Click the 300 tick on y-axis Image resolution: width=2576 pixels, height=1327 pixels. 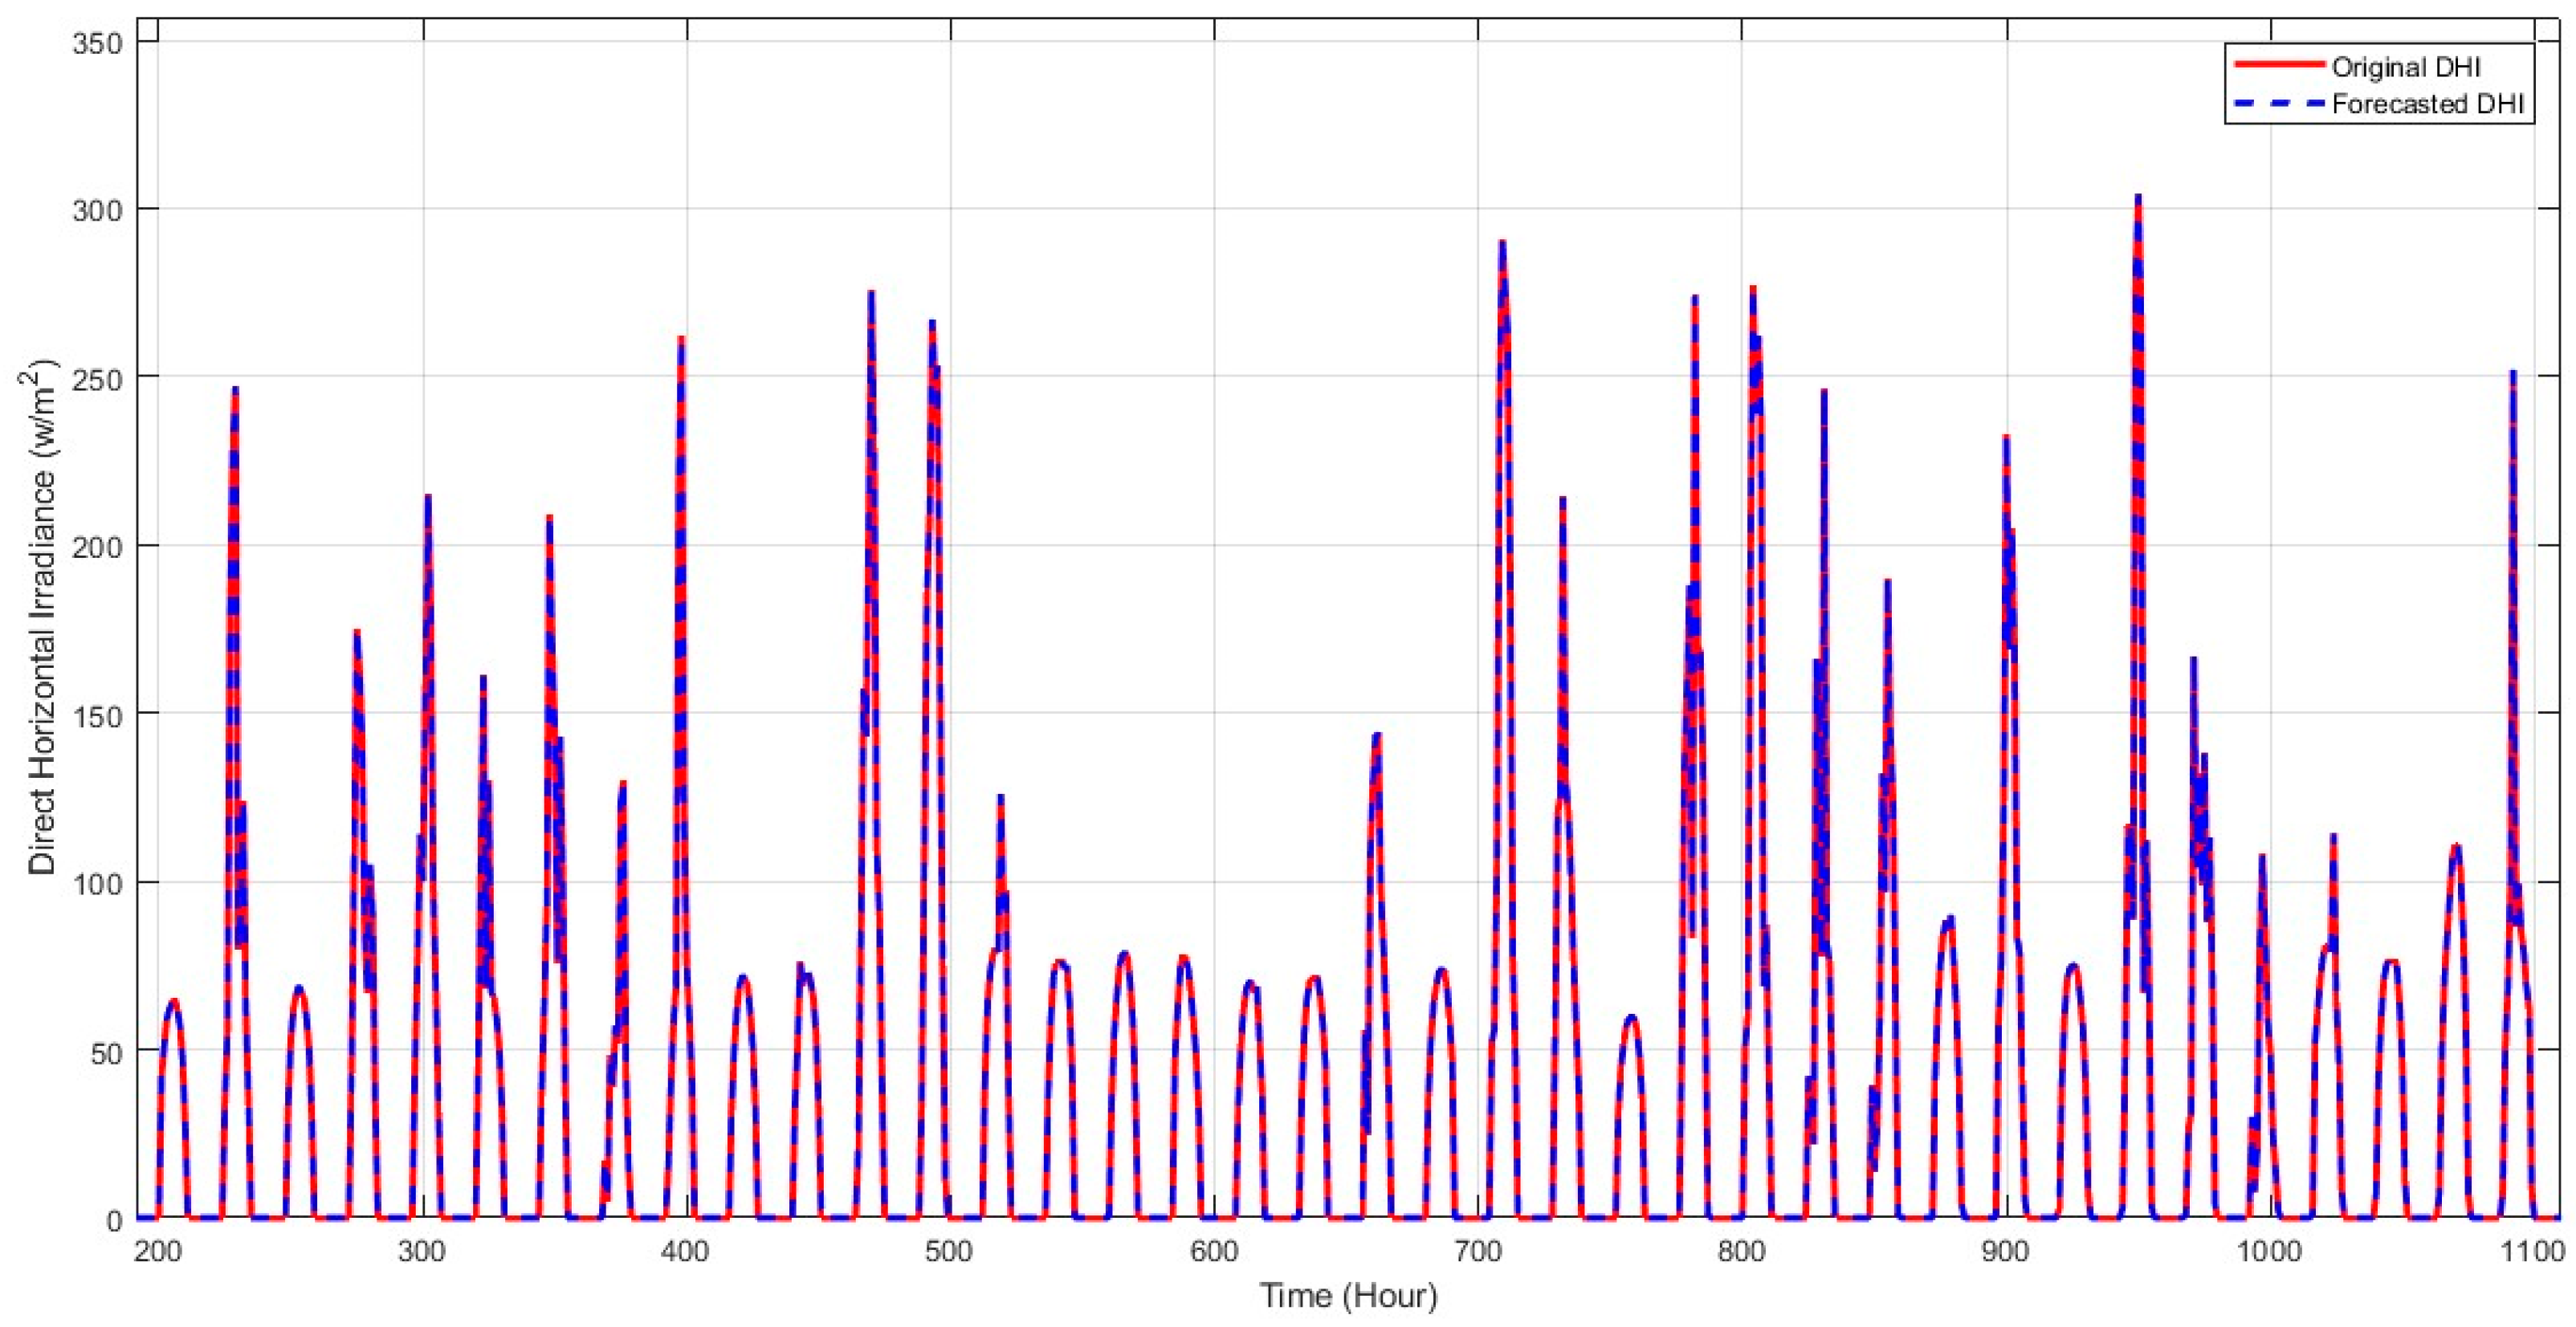coord(96,210)
